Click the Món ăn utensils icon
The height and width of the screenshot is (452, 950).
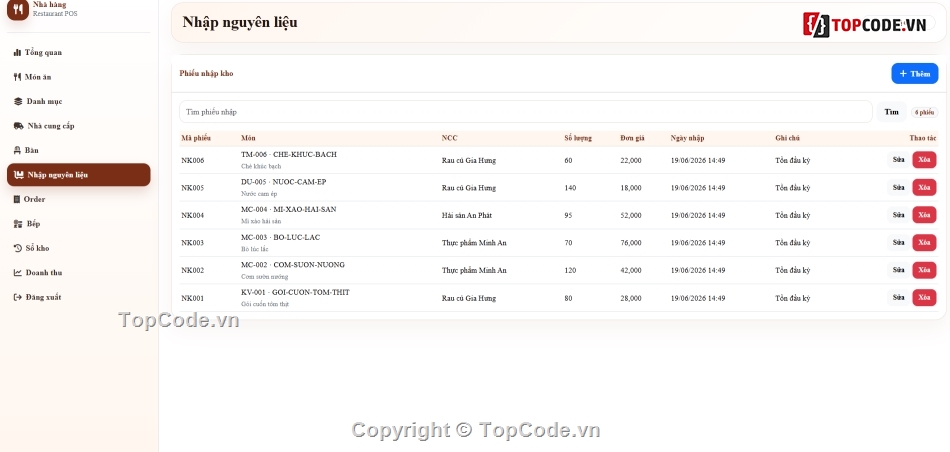click(17, 77)
